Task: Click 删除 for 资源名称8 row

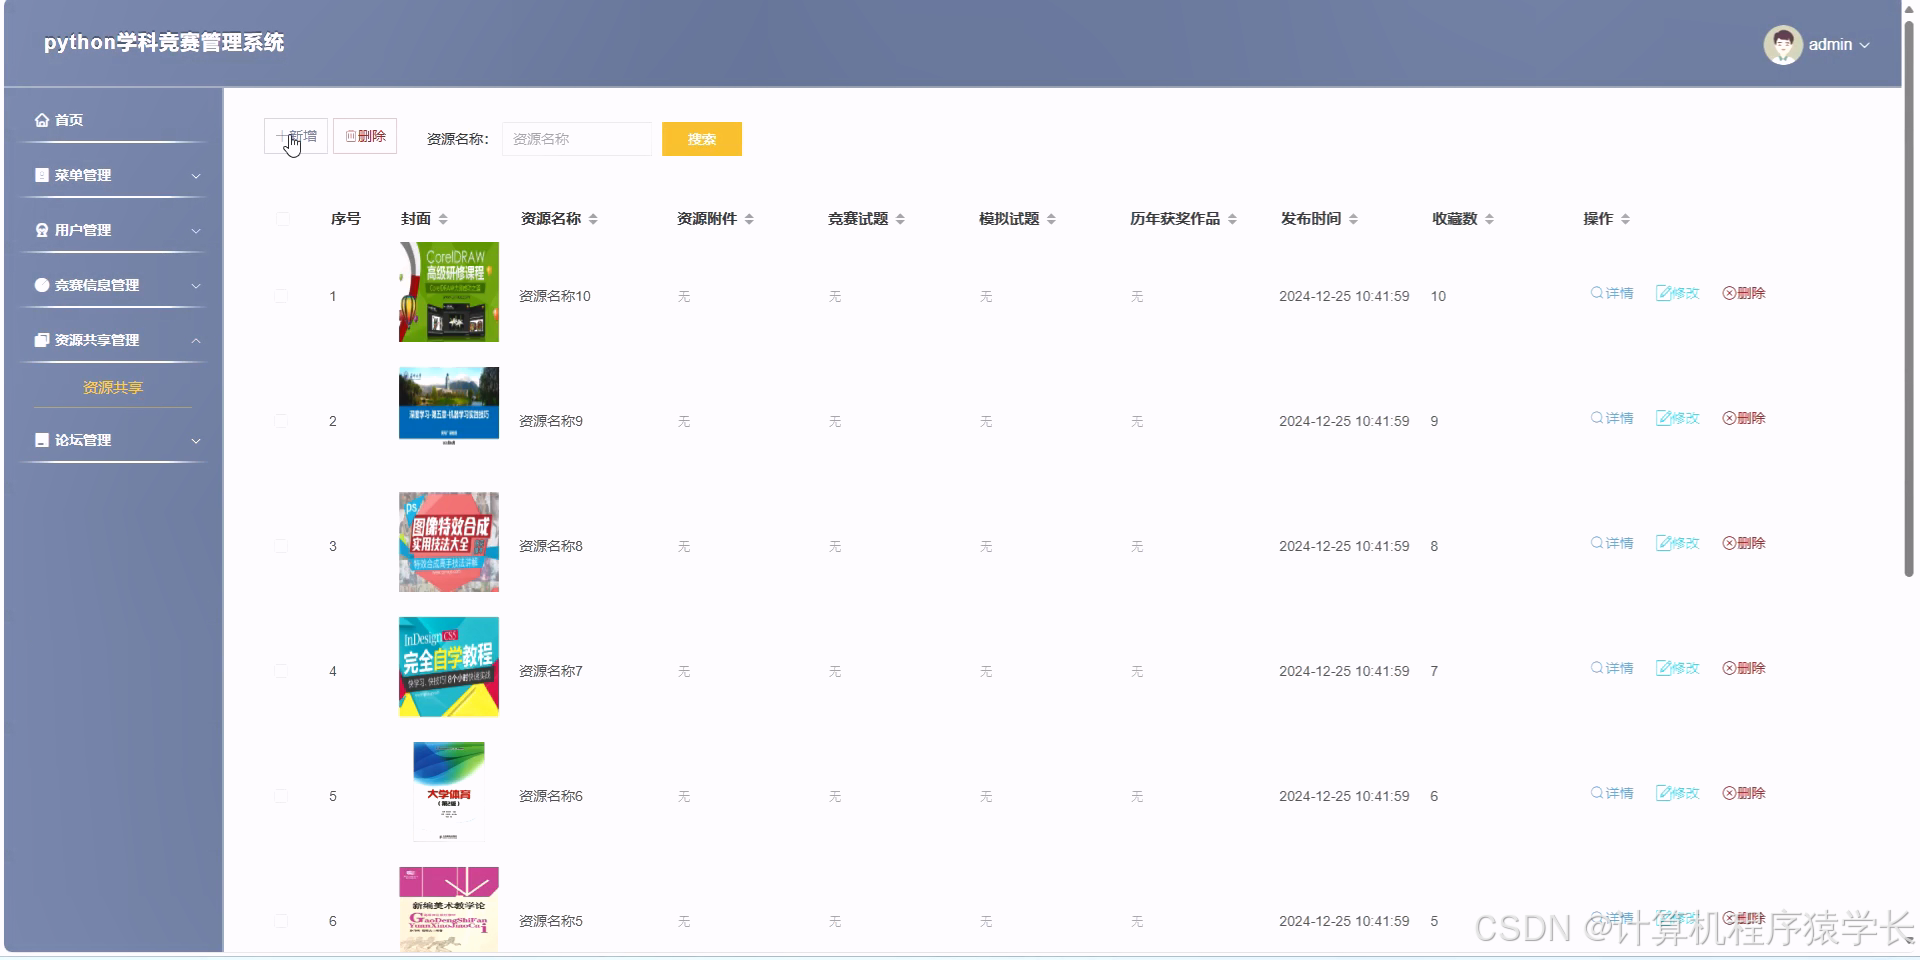Action: pyautogui.click(x=1744, y=543)
